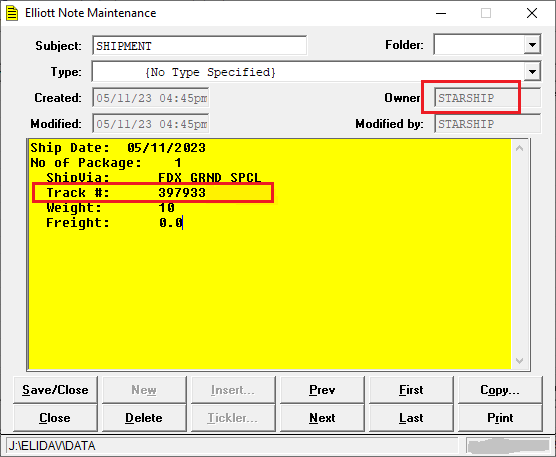
Task: Click the Track # line in the note
Action: pyautogui.click(x=126, y=193)
